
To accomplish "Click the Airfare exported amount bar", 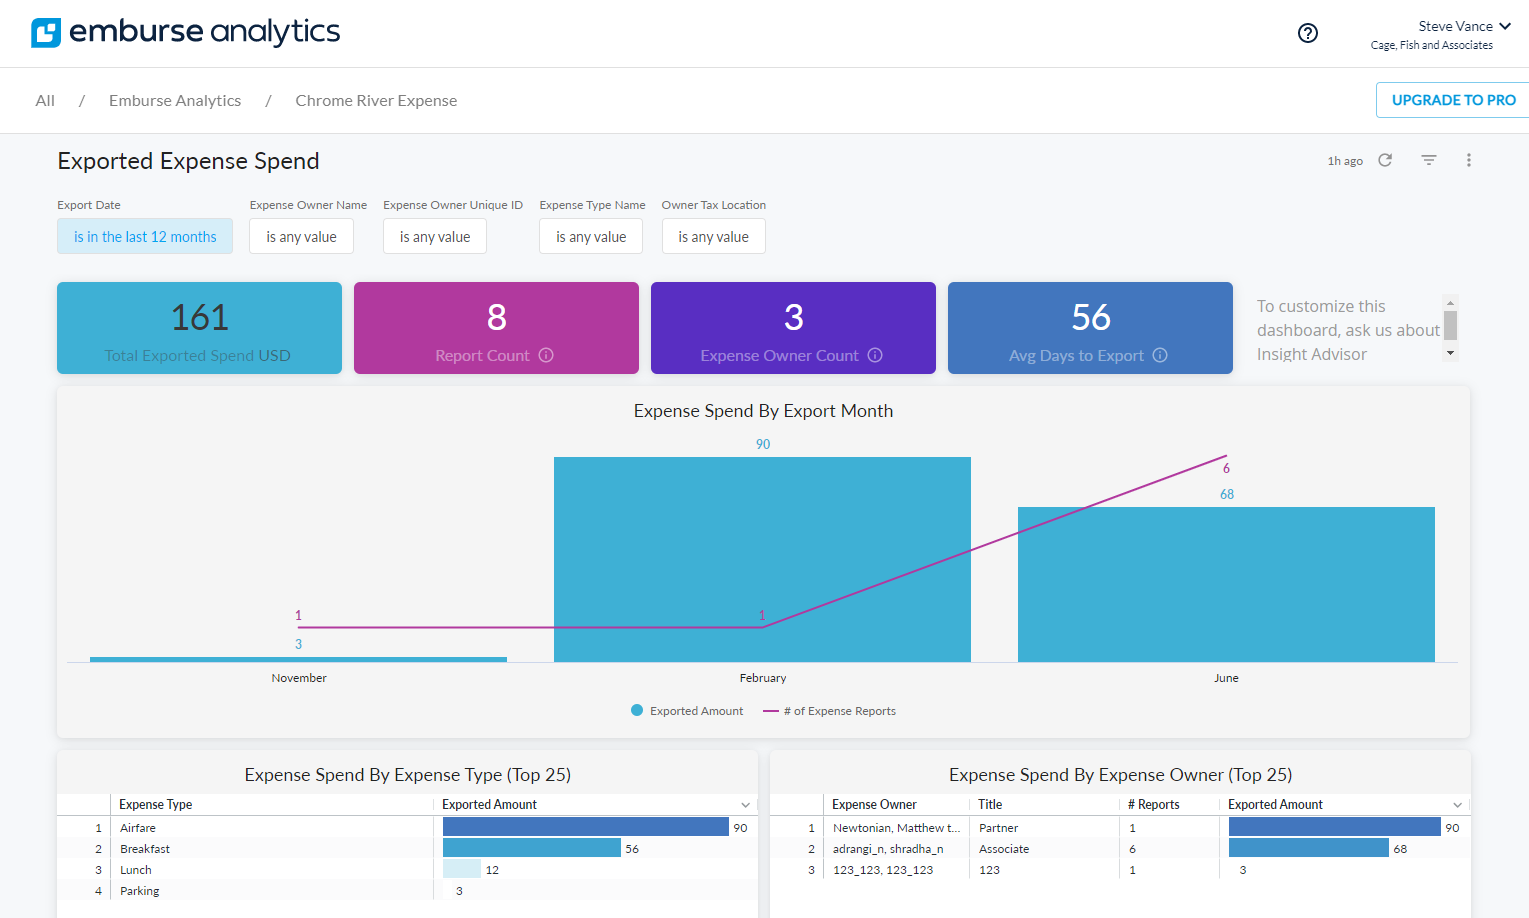I will [585, 827].
